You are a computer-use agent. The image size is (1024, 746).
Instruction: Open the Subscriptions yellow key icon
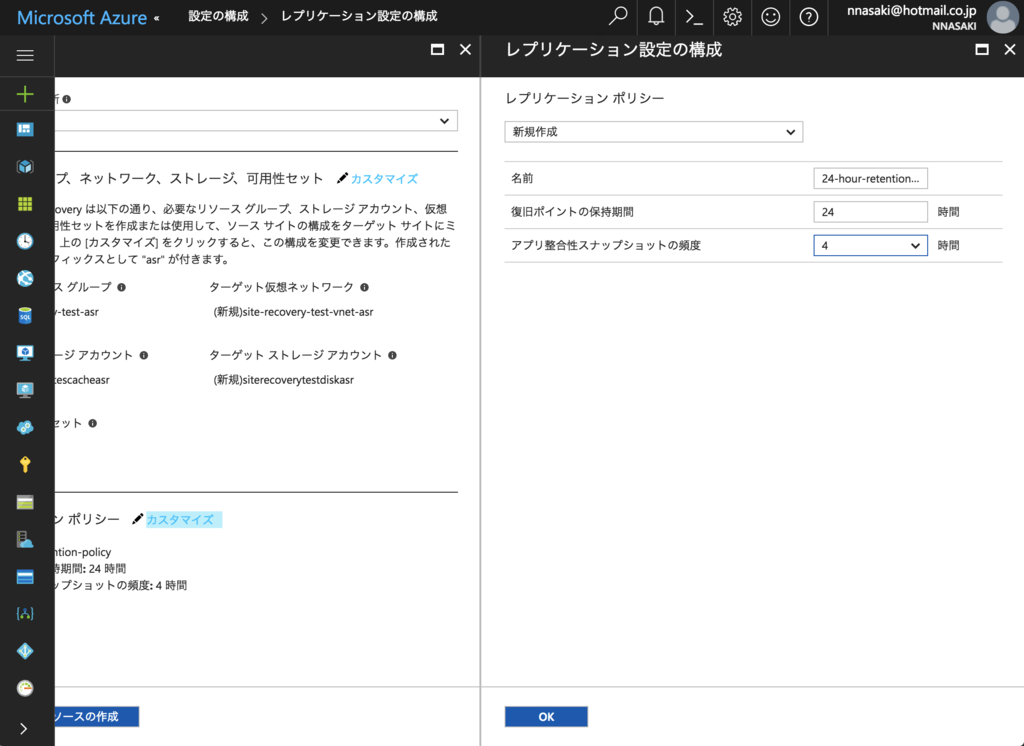(x=25, y=464)
